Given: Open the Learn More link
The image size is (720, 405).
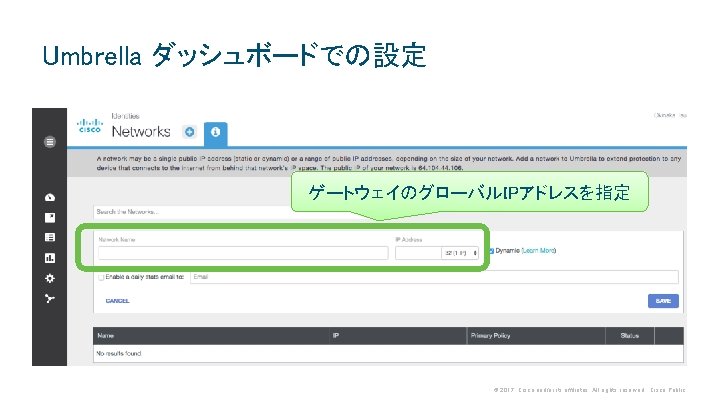Looking at the screenshot, I should click(x=539, y=251).
